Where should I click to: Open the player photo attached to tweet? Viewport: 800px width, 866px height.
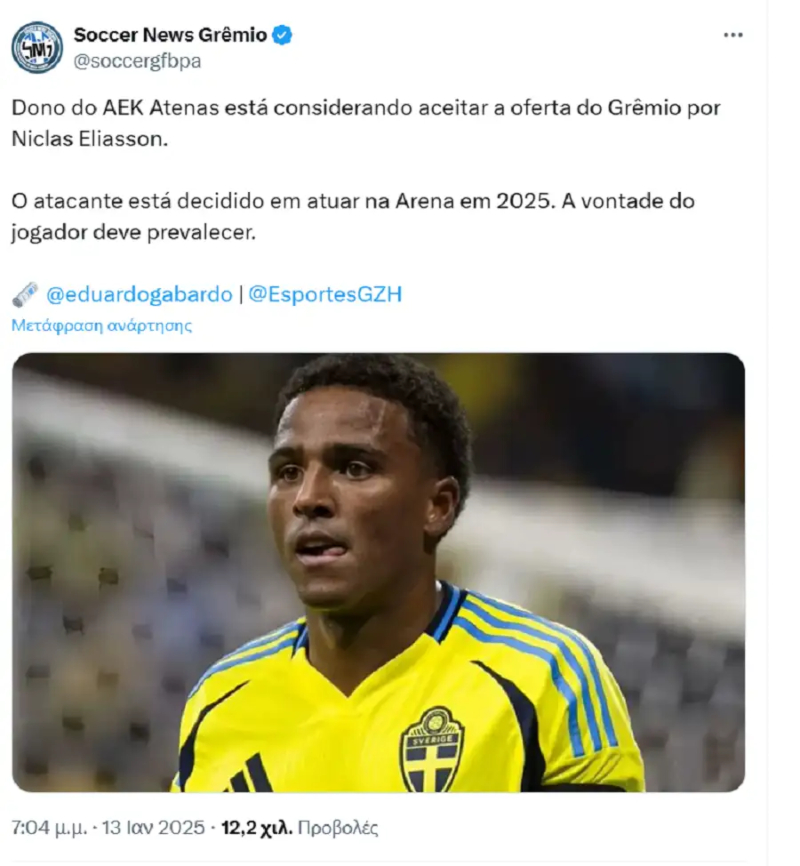(378, 572)
